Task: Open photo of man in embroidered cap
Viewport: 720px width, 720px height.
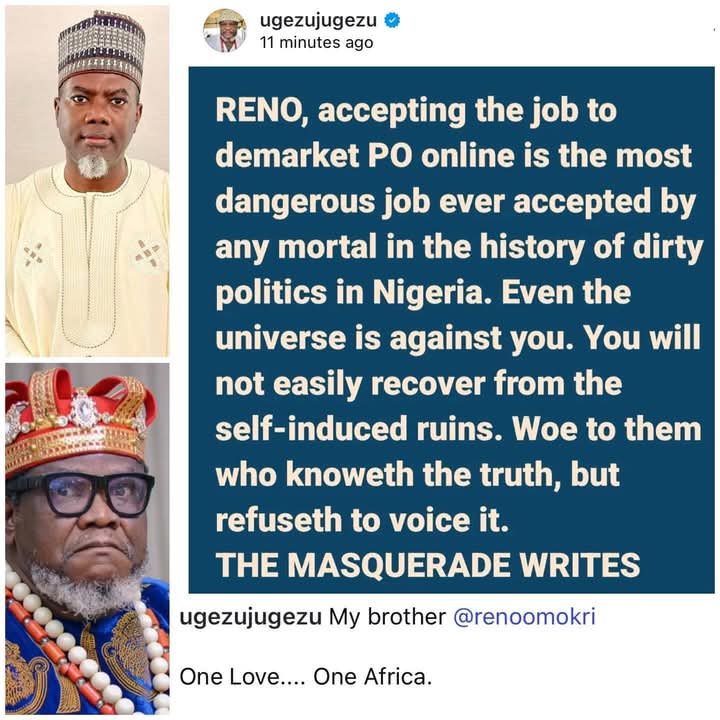Action: coord(87,181)
